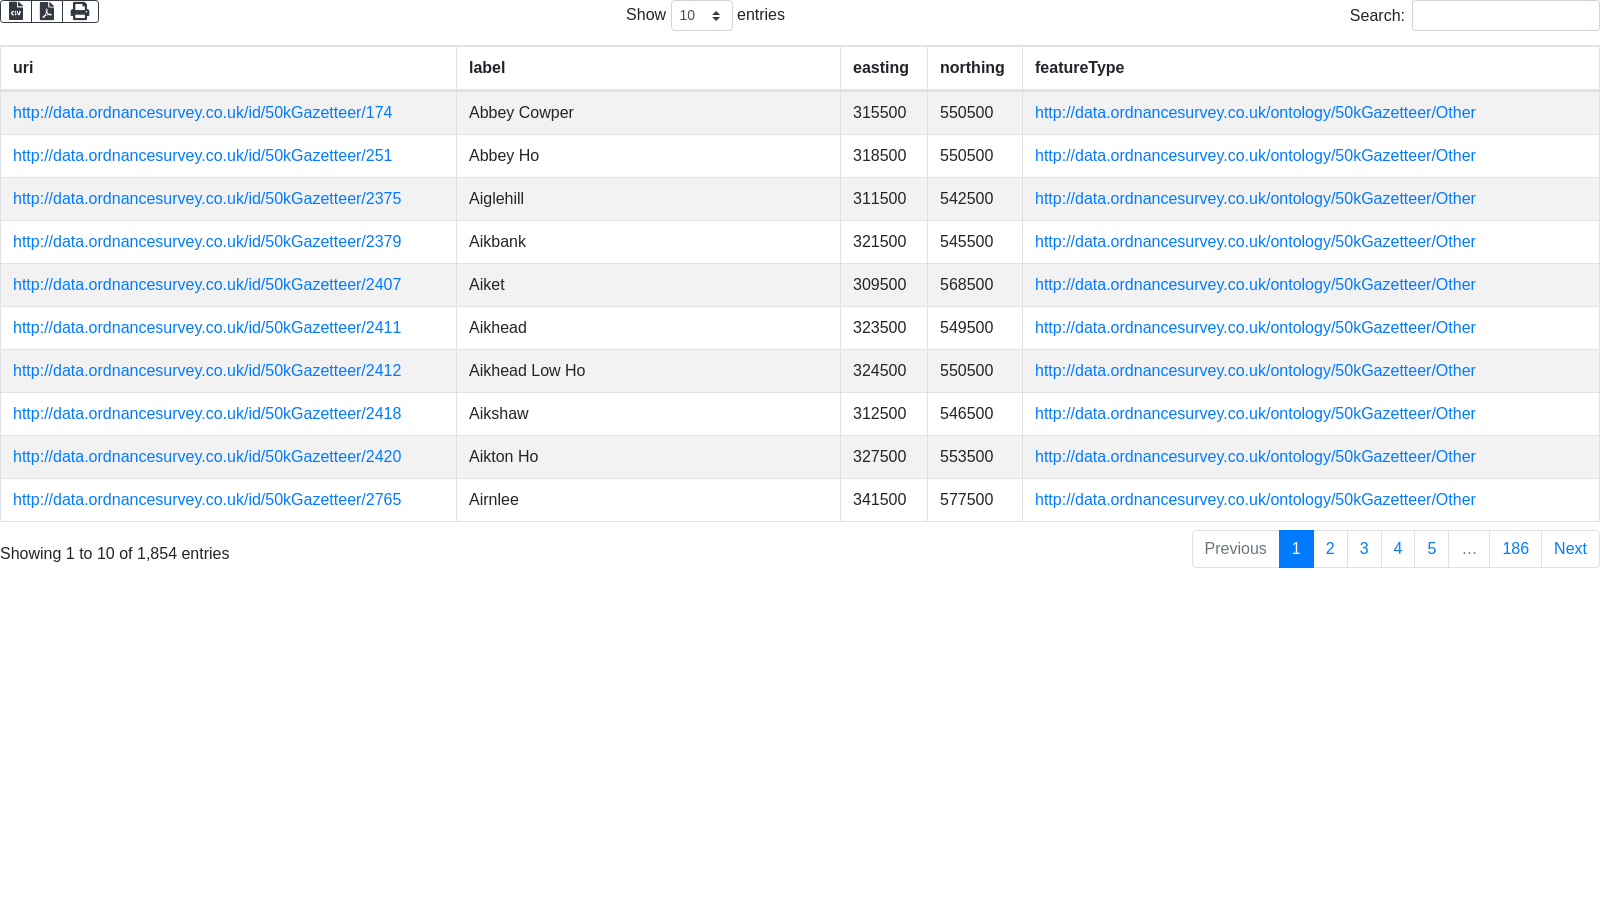Open the 50kGazetteer/2765 Airnlee uri link
This screenshot has width=1600, height=900.
pos(207,500)
